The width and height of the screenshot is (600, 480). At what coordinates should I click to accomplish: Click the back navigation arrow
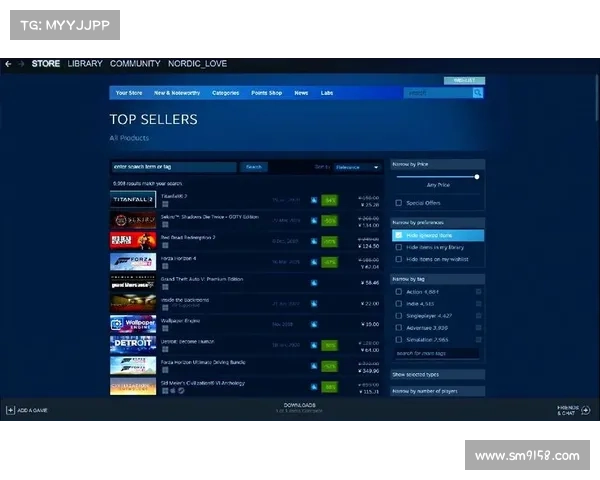click(x=8, y=64)
